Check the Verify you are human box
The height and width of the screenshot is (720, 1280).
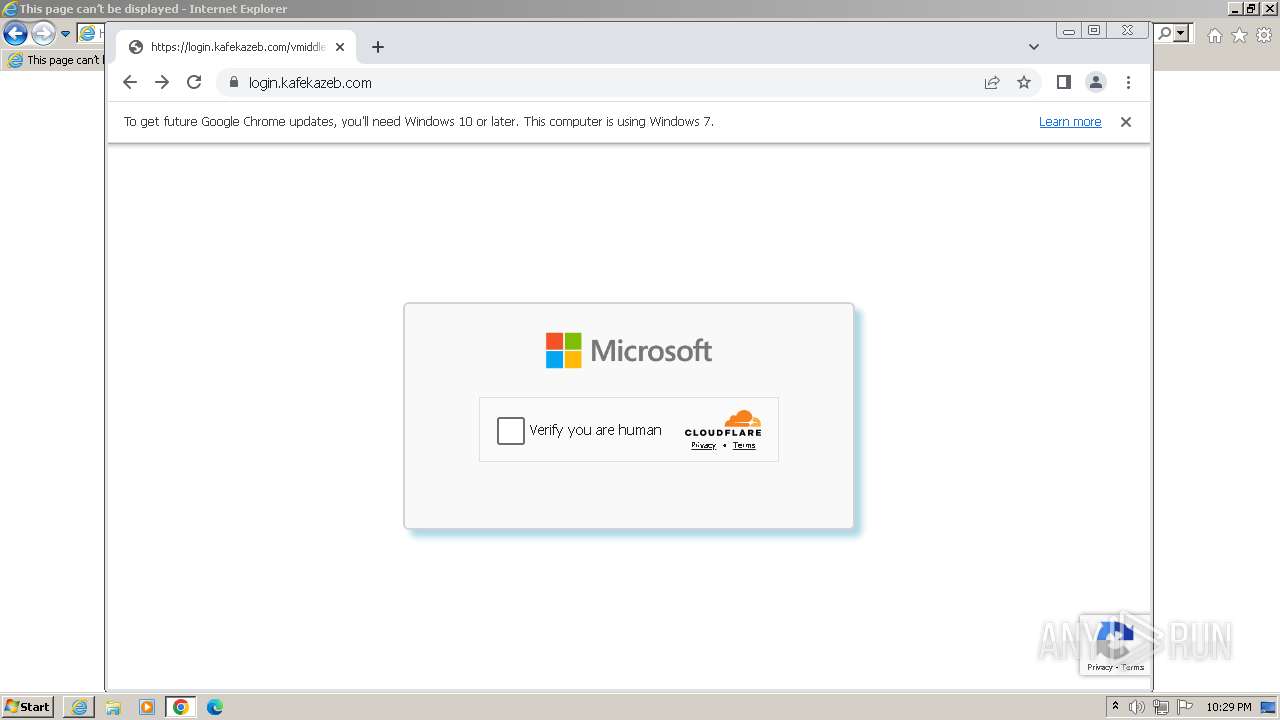click(510, 430)
